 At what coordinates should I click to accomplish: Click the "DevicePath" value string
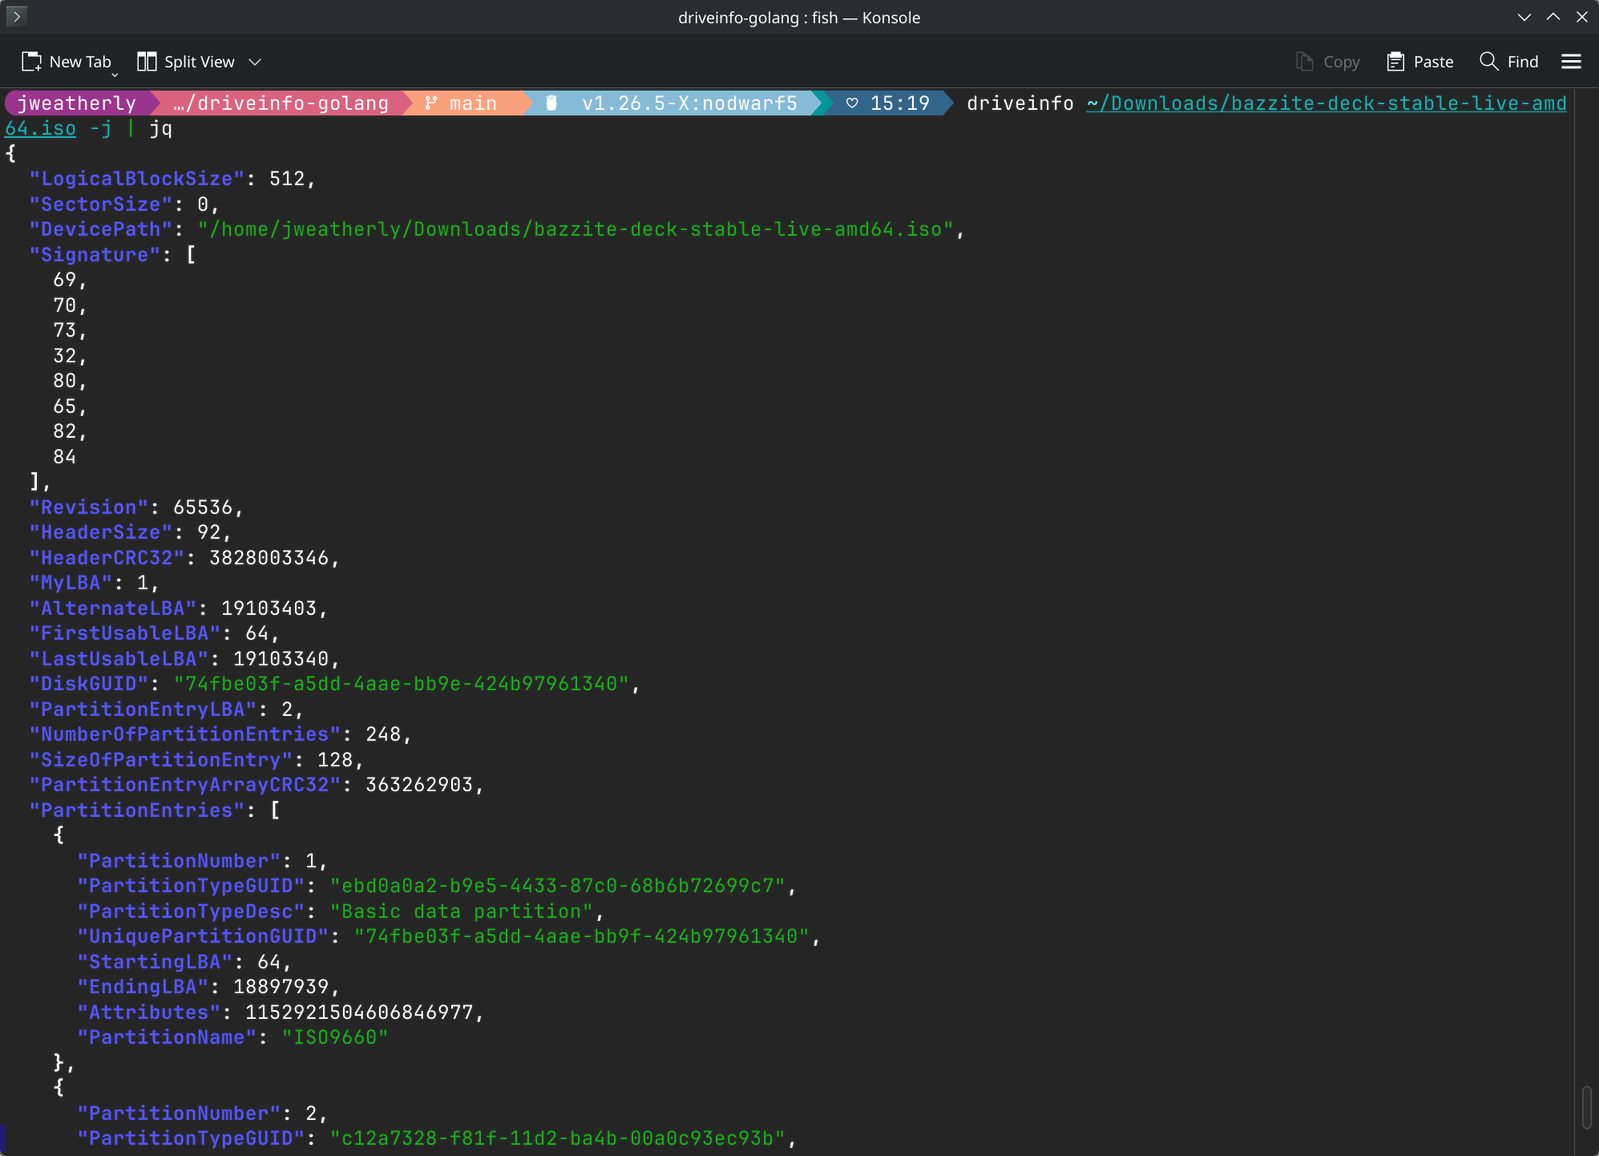(x=576, y=229)
